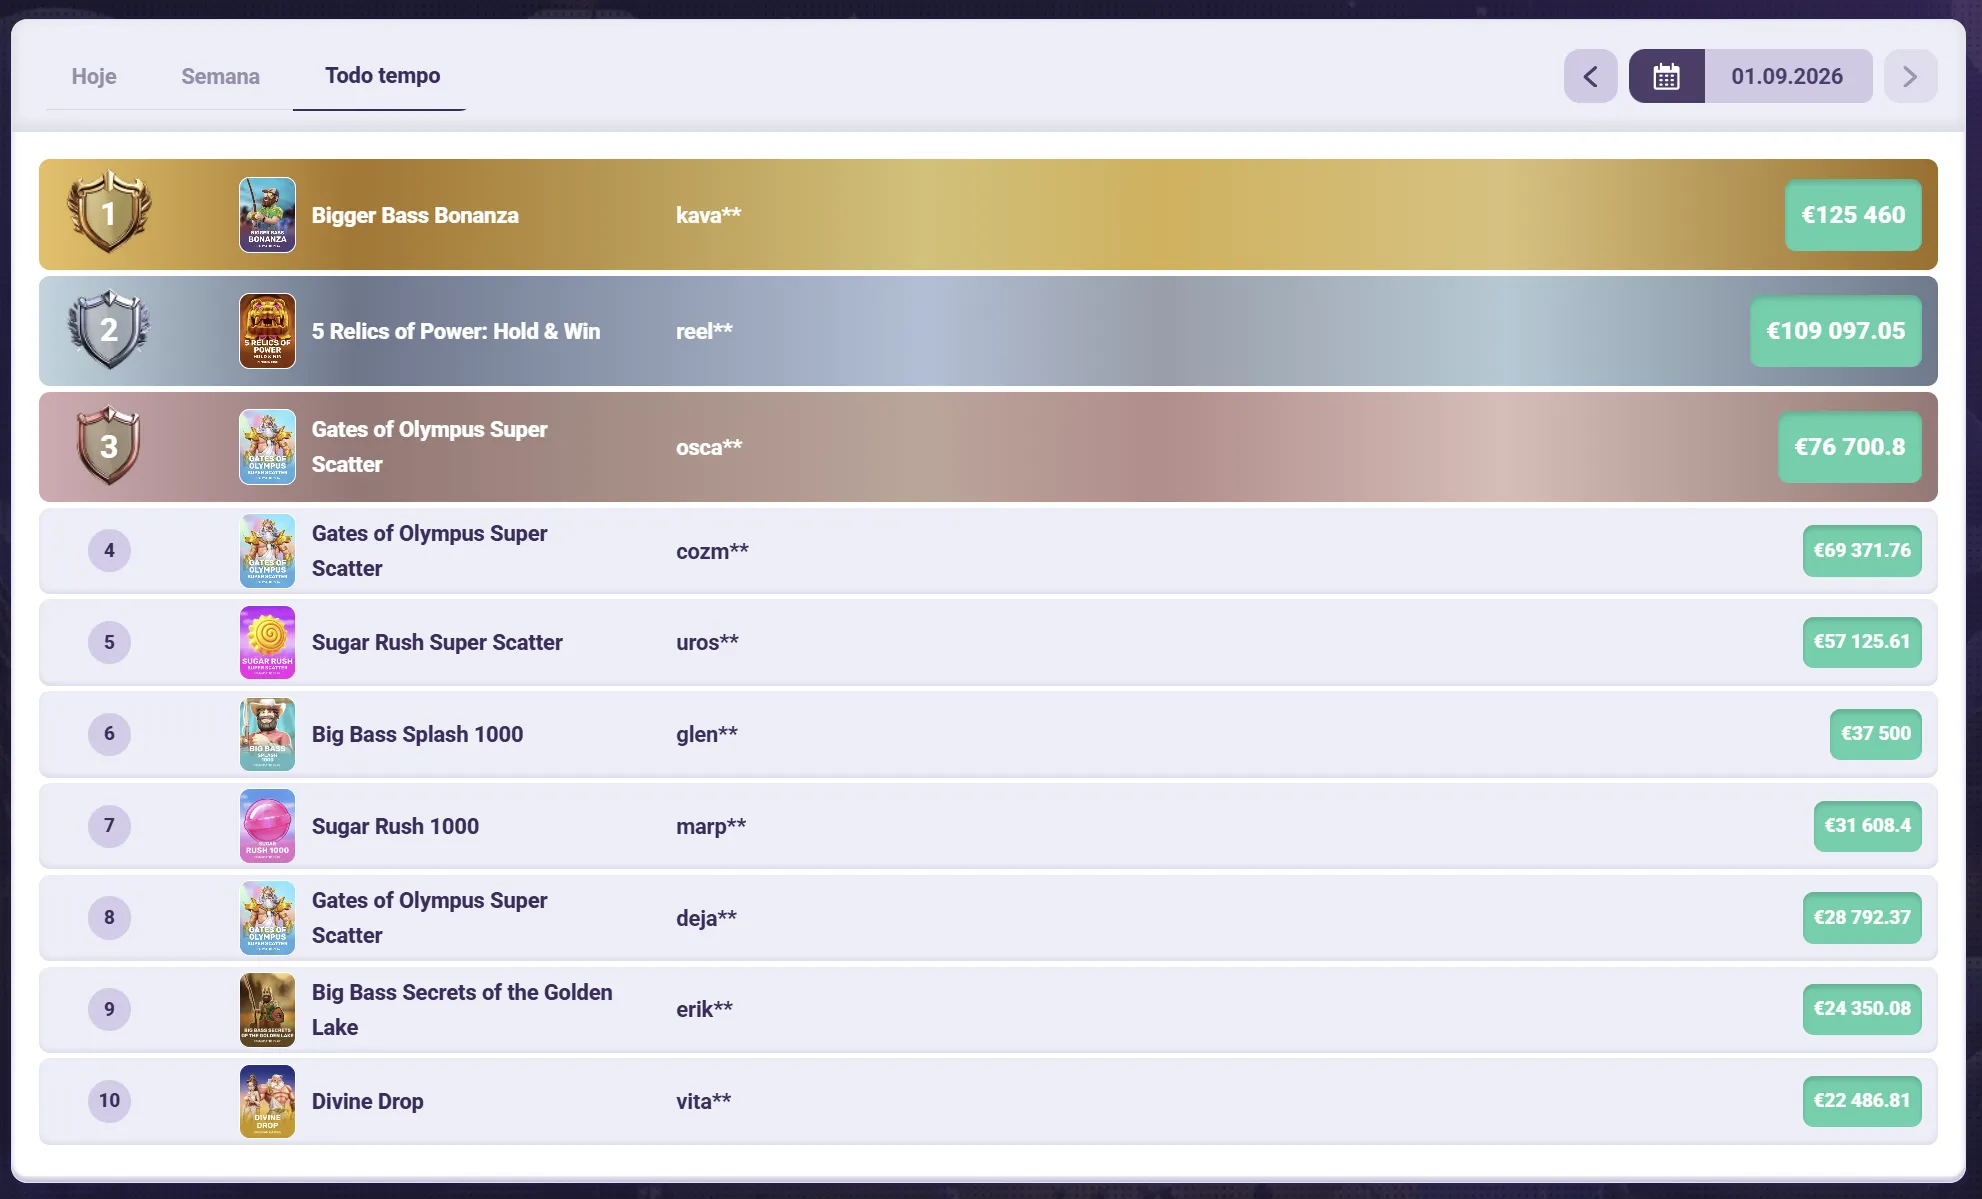Click the rank number 4 circle
Viewport: 1982px width, 1199px height.
point(109,551)
